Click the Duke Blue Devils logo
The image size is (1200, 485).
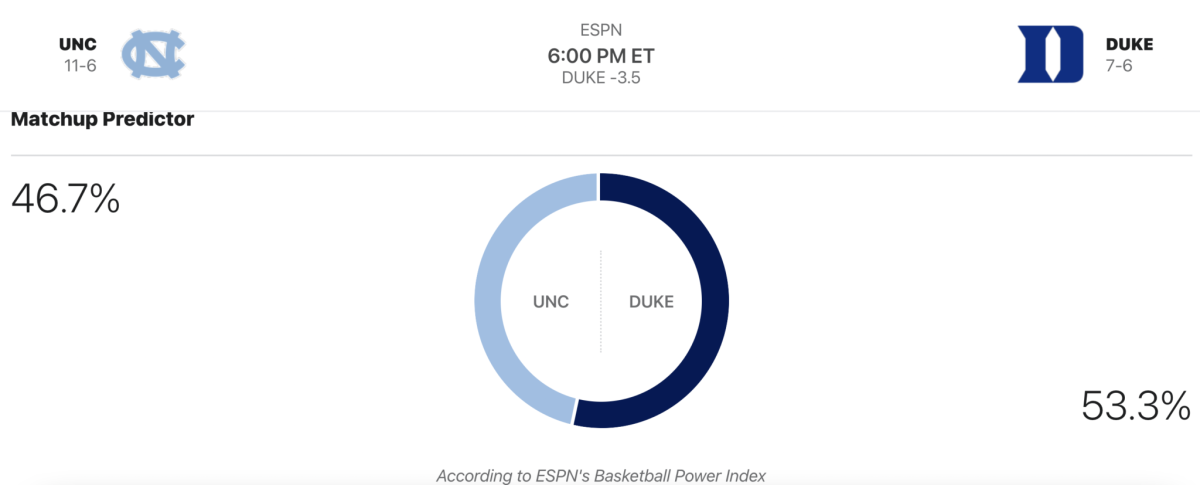click(1050, 54)
